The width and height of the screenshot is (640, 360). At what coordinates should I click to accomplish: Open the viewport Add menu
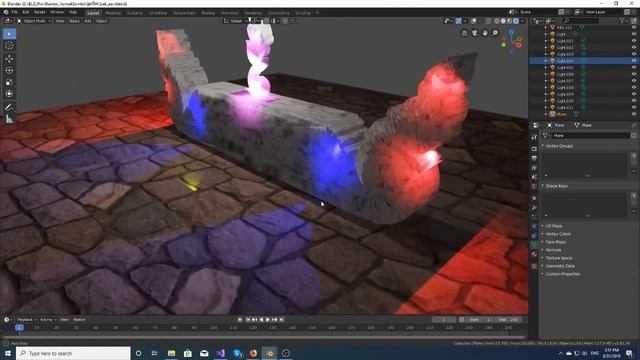tap(88, 21)
